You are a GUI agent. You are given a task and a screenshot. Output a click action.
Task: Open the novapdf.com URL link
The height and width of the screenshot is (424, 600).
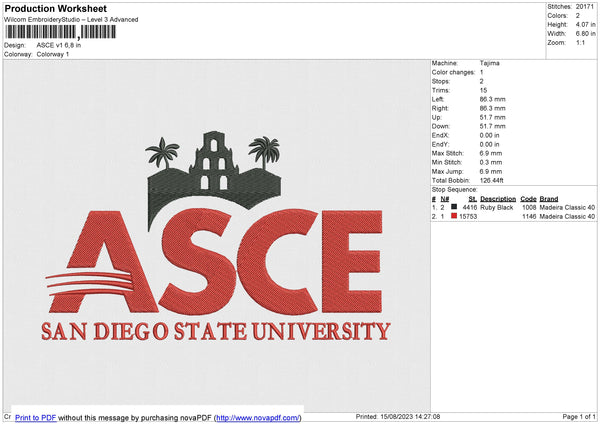pyautogui.click(x=258, y=417)
